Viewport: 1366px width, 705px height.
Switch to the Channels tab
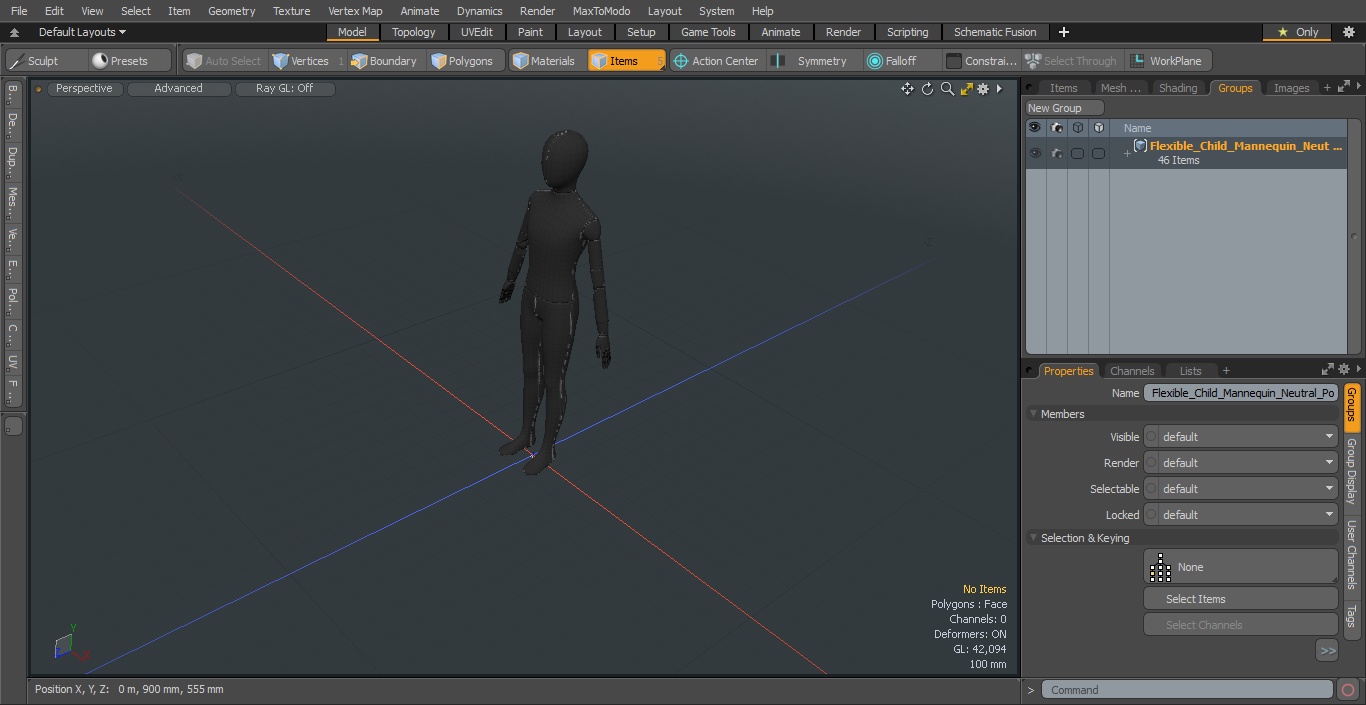click(x=1132, y=371)
